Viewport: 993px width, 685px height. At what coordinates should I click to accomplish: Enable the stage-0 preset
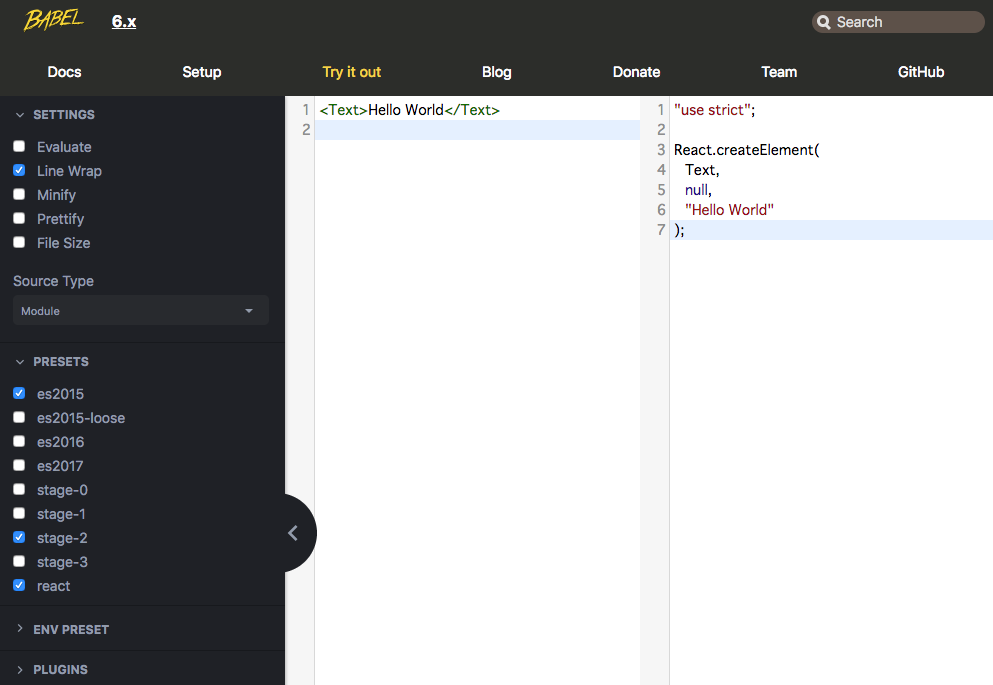click(18, 489)
